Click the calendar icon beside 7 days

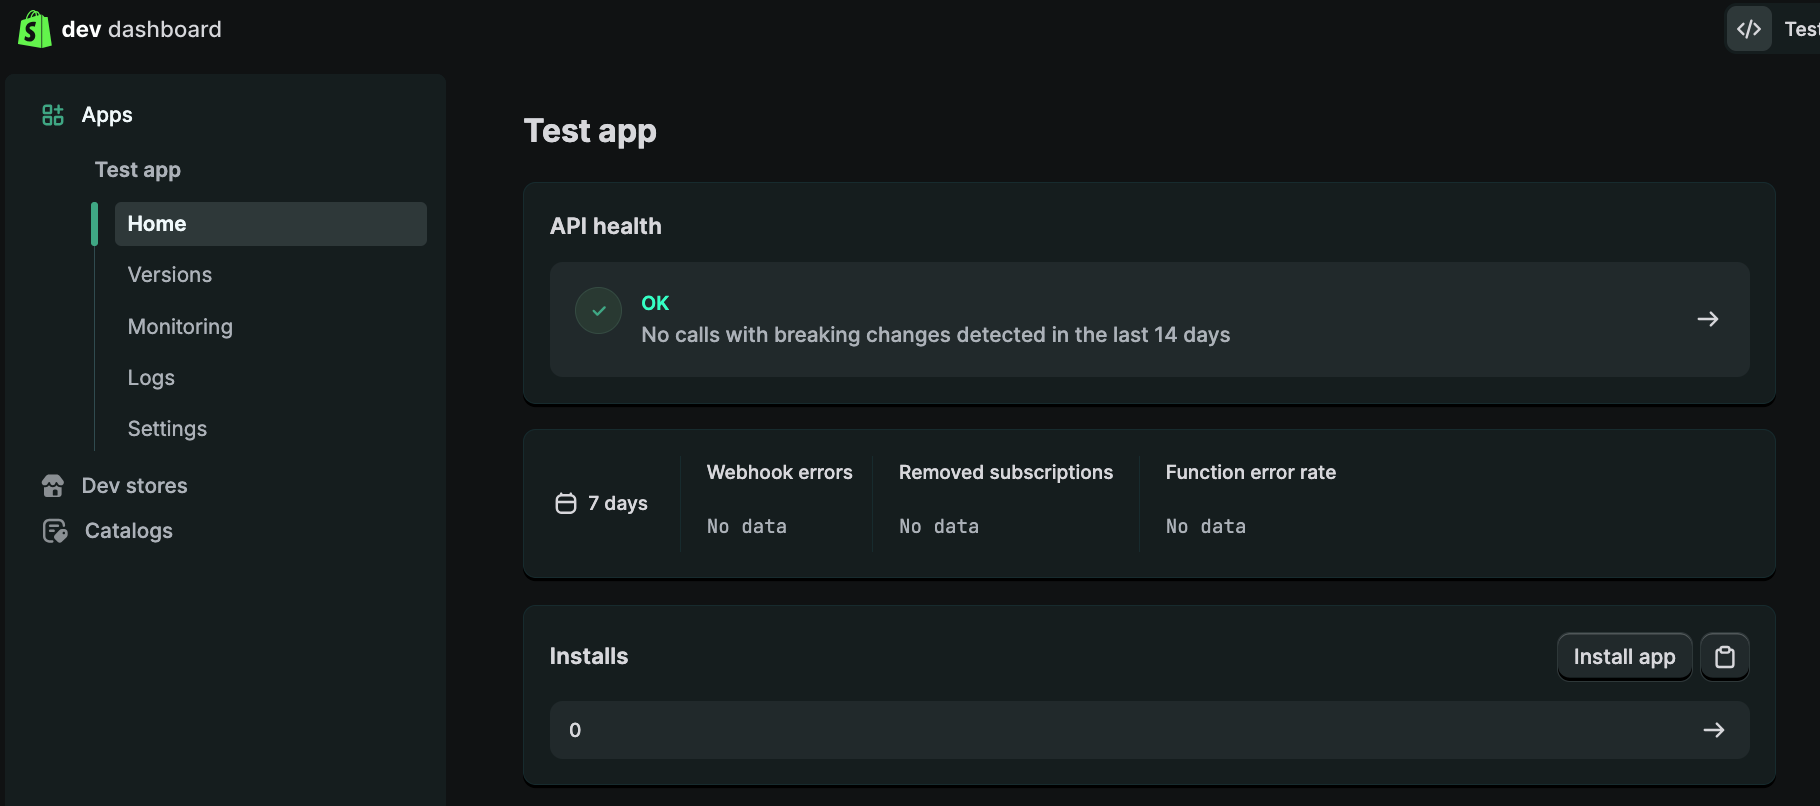coord(566,503)
